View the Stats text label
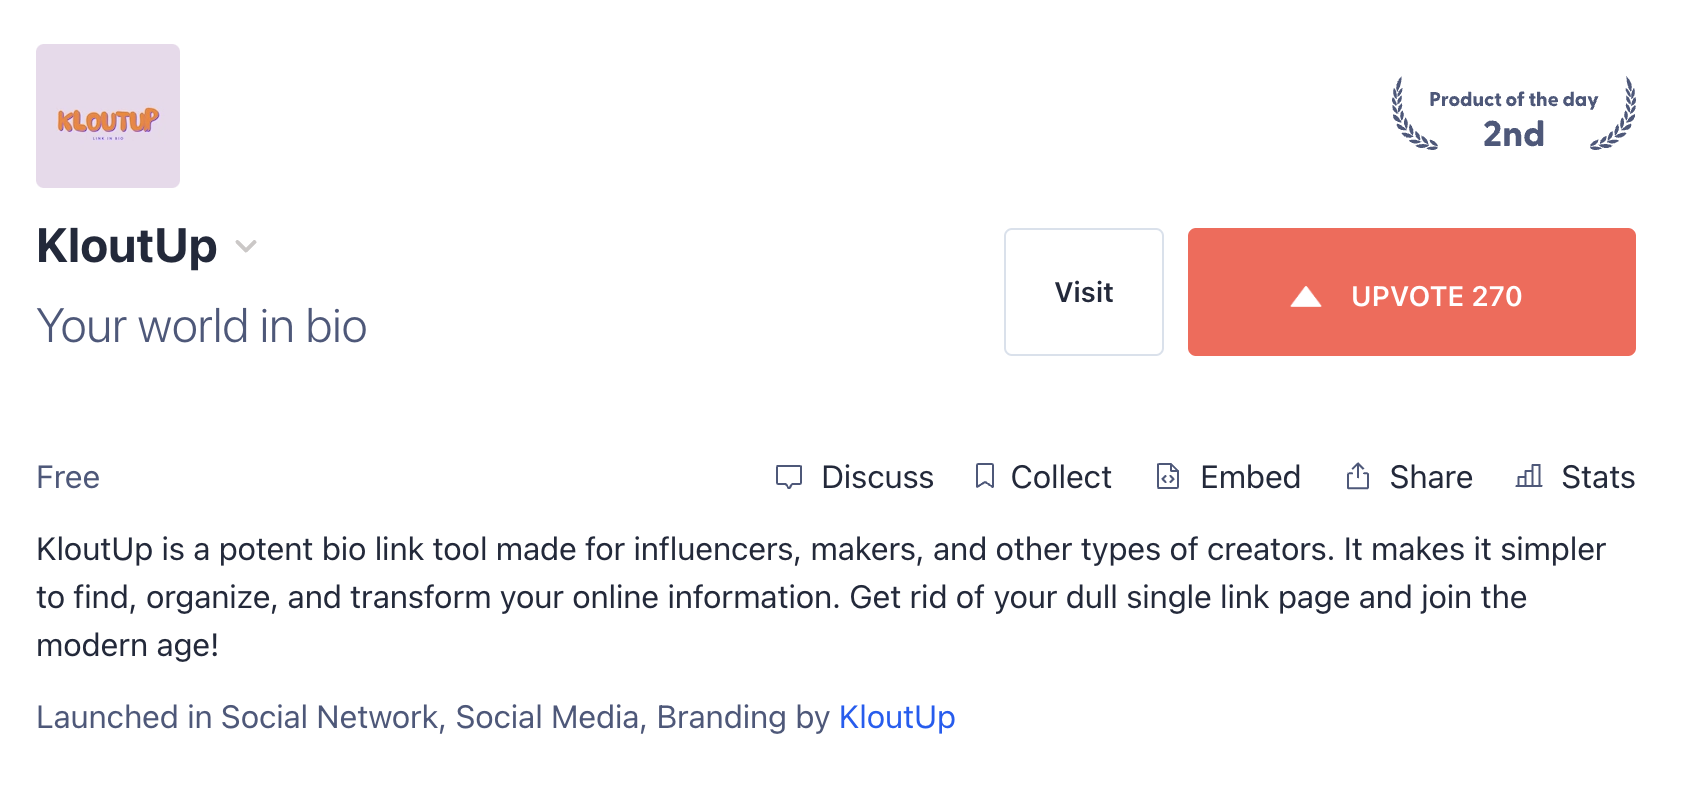The height and width of the screenshot is (788, 1702). coord(1598,477)
